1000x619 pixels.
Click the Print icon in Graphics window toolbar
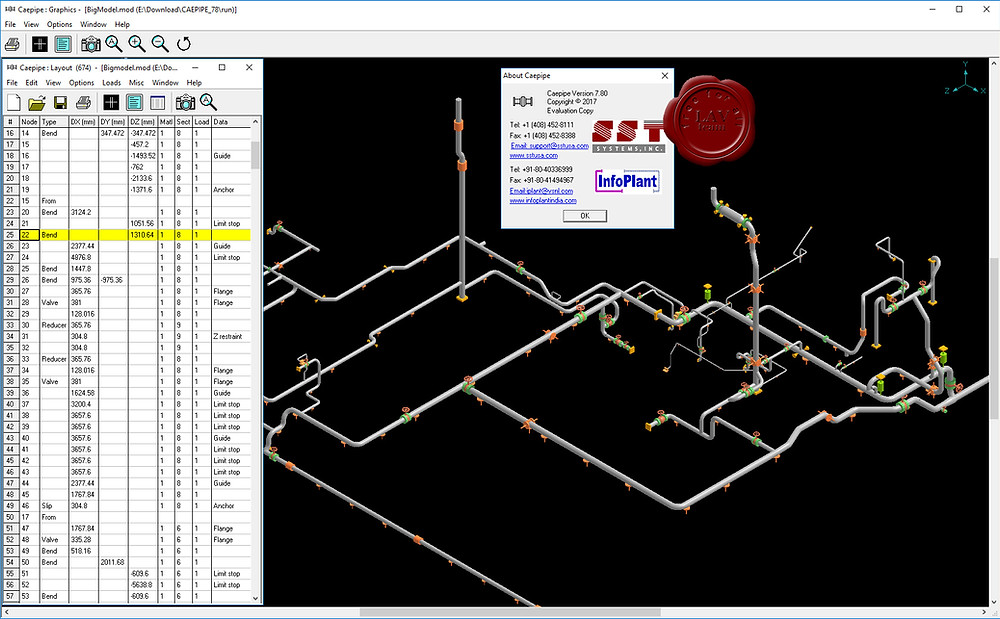[x=12, y=44]
